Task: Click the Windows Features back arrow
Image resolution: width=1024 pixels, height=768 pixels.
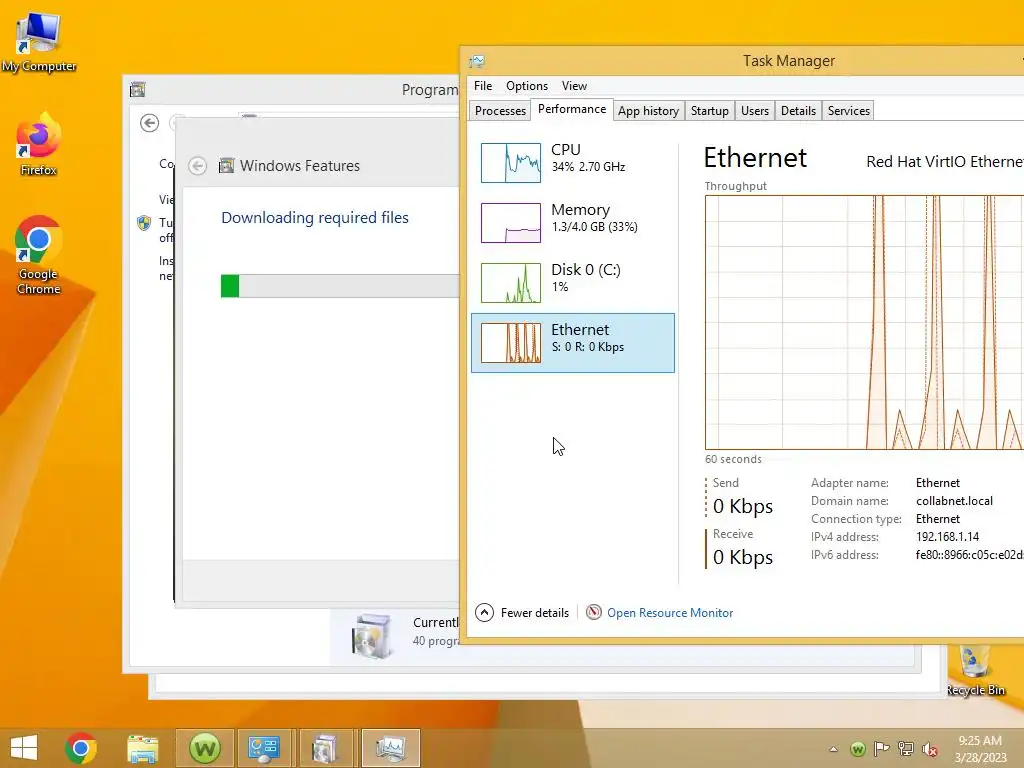Action: [x=198, y=166]
